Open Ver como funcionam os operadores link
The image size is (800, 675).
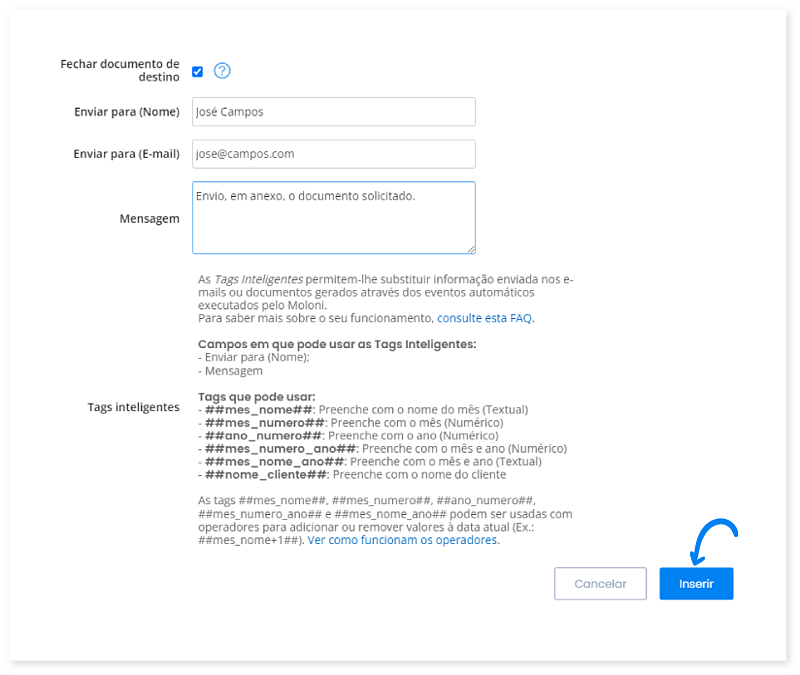click(402, 540)
